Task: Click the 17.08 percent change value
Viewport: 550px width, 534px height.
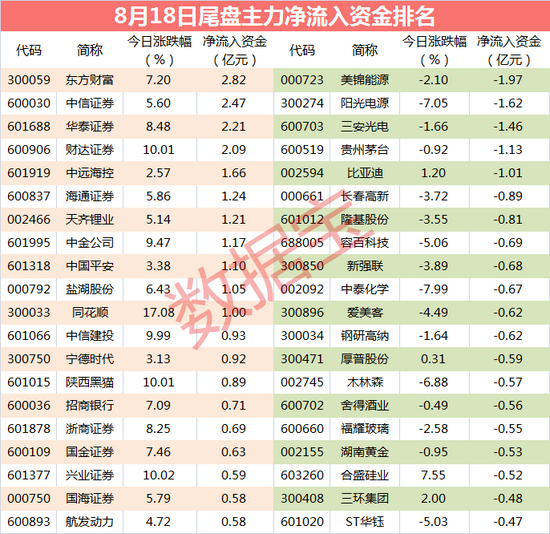Action: pyautogui.click(x=159, y=313)
